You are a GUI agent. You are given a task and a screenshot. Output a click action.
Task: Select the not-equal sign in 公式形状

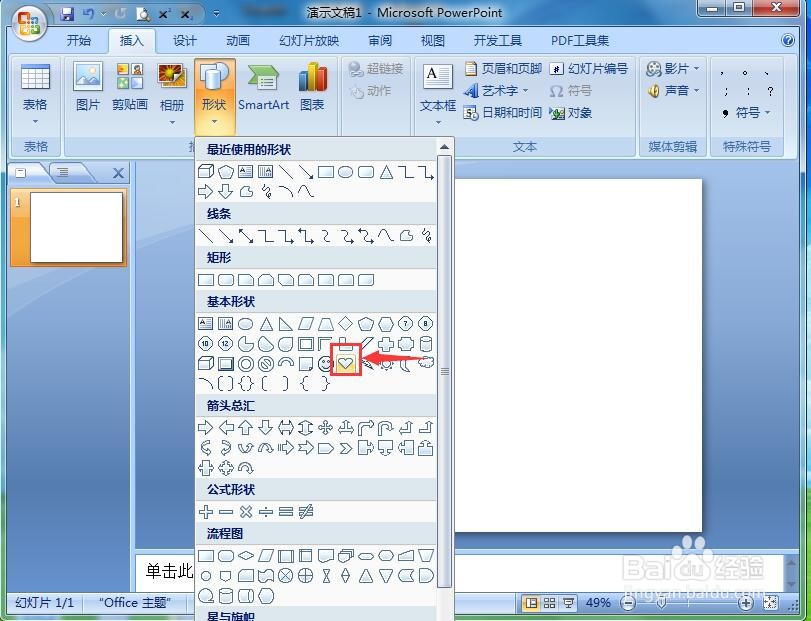tap(306, 512)
